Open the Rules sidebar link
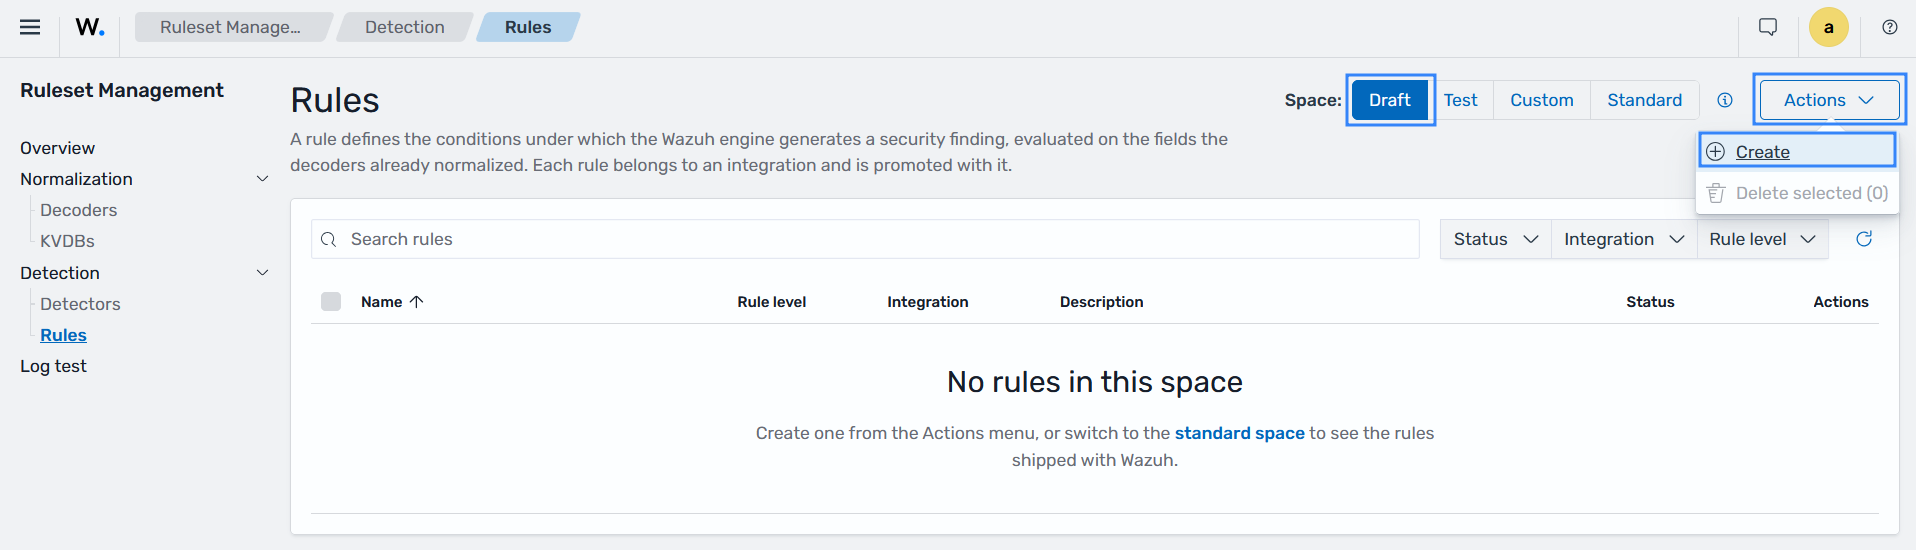This screenshot has width=1916, height=550. point(63,335)
